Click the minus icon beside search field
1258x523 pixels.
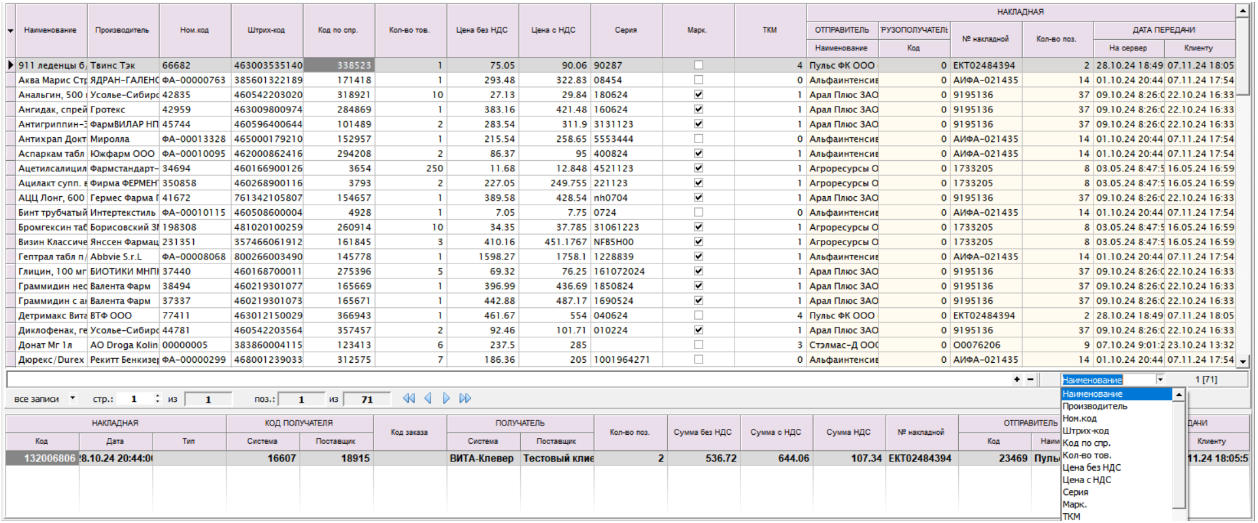coord(1030,380)
